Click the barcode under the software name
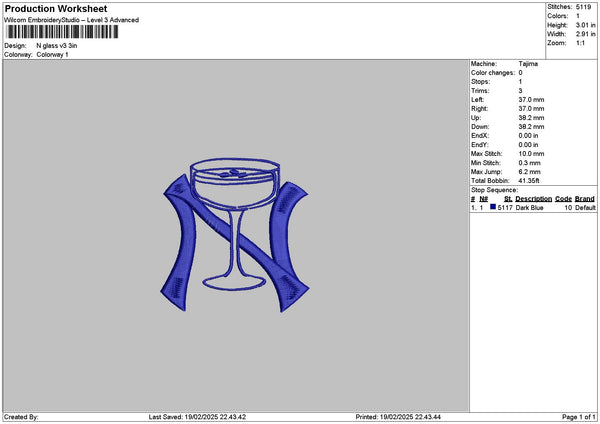The width and height of the screenshot is (600, 424). (x=62, y=32)
